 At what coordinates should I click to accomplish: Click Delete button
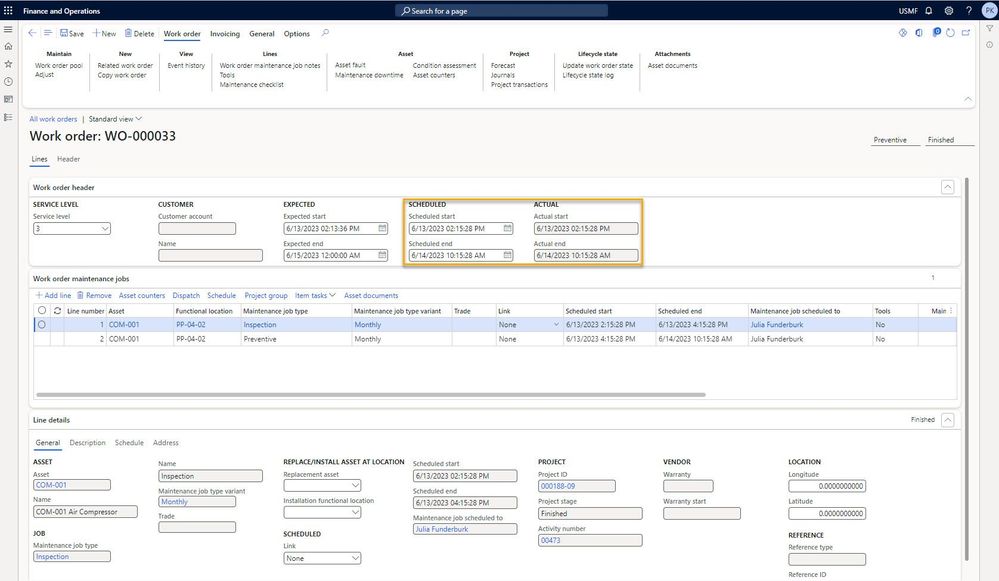[x=140, y=33]
